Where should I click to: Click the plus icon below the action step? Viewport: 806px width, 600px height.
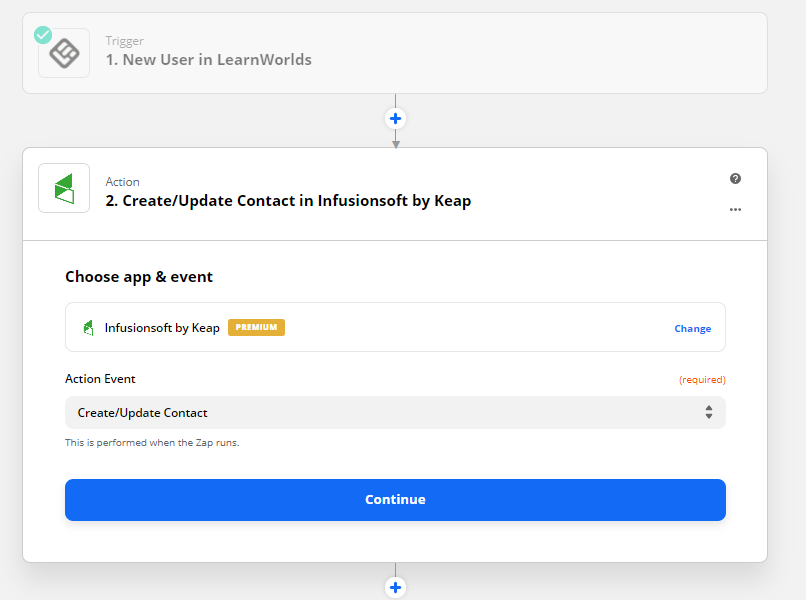[395, 587]
